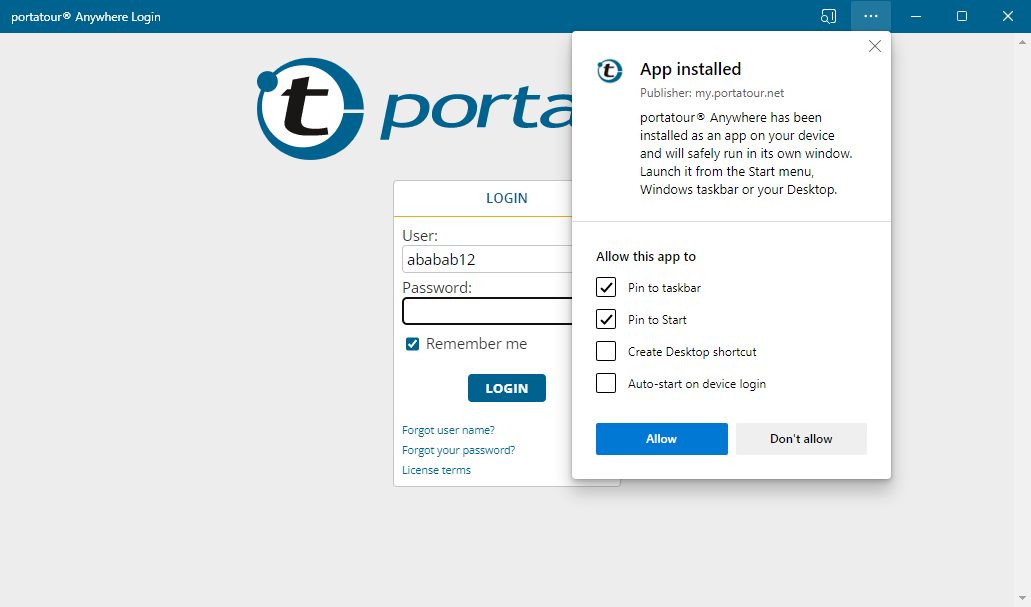Screen dimensions: 1031x607
Task: Maximize the portatour window
Action: (x=961, y=16)
